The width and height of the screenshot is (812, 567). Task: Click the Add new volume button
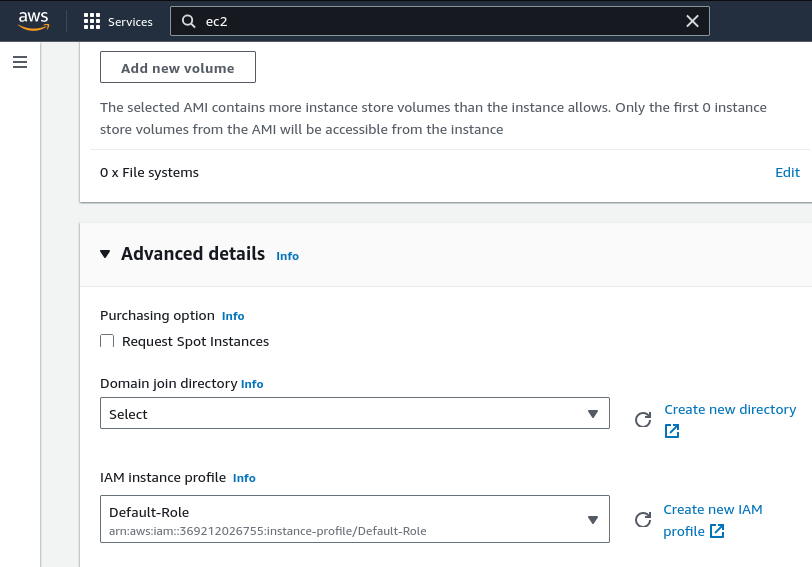178,67
